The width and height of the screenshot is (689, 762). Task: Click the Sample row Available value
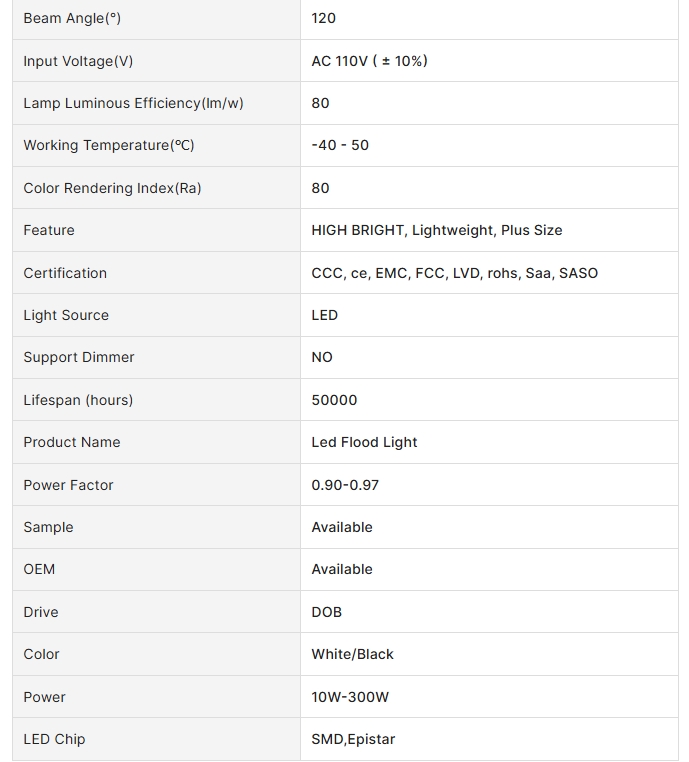point(342,527)
